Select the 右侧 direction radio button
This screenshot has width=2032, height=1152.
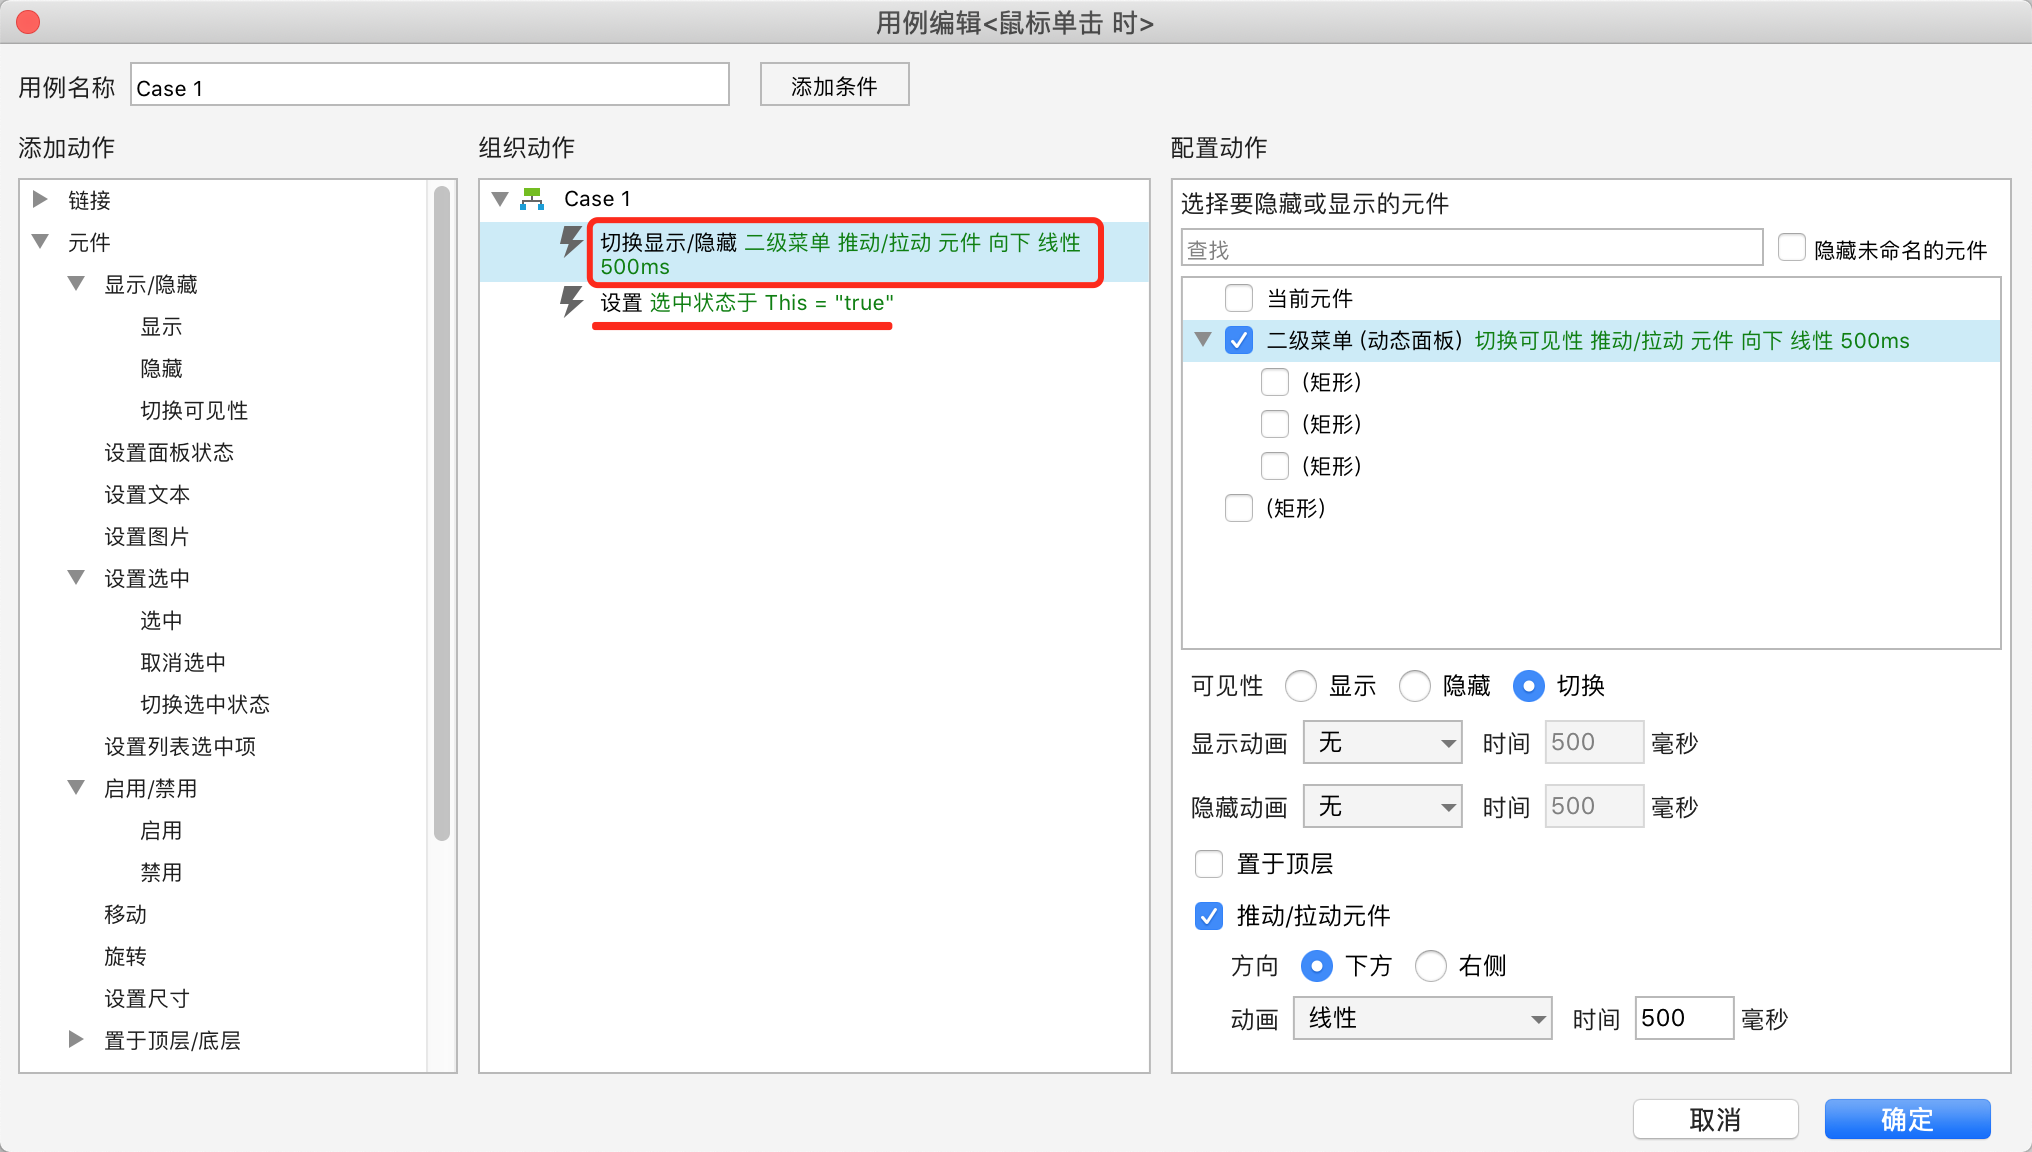click(x=1431, y=966)
